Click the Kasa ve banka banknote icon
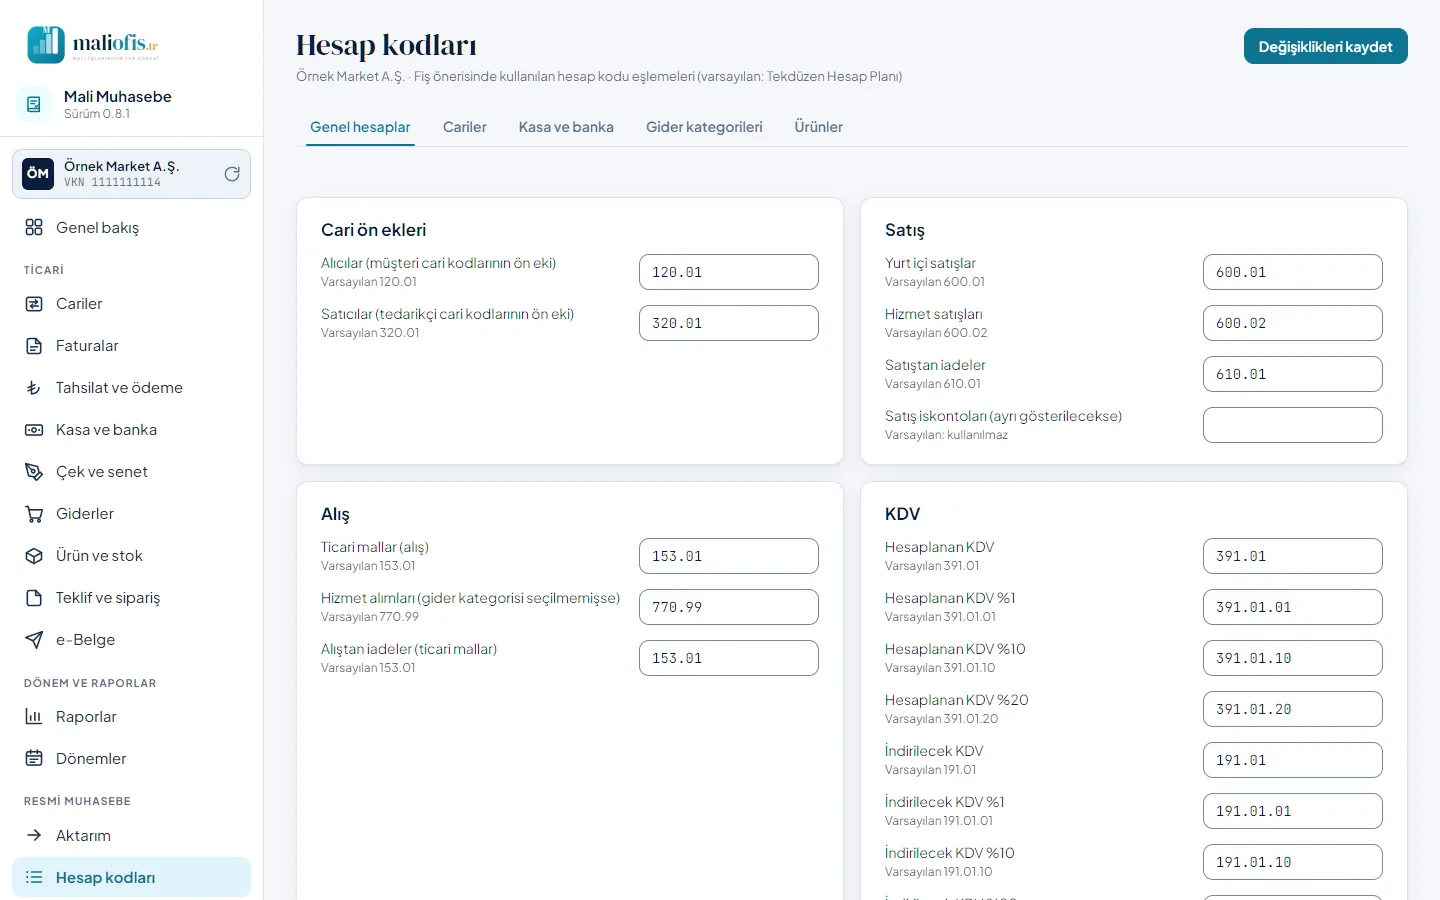This screenshot has width=1440, height=900. tap(34, 430)
